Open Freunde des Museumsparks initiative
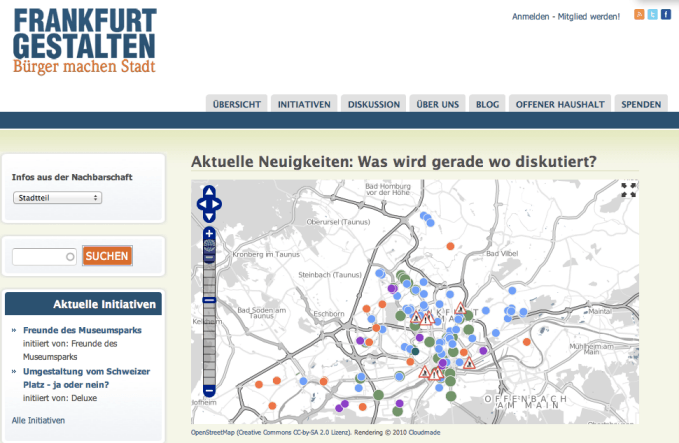 click(82, 330)
